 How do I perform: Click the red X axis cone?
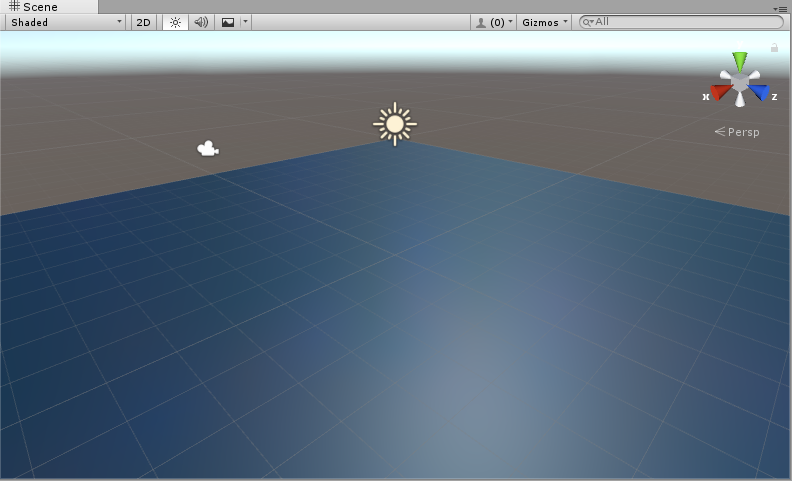pyautogui.click(x=721, y=92)
